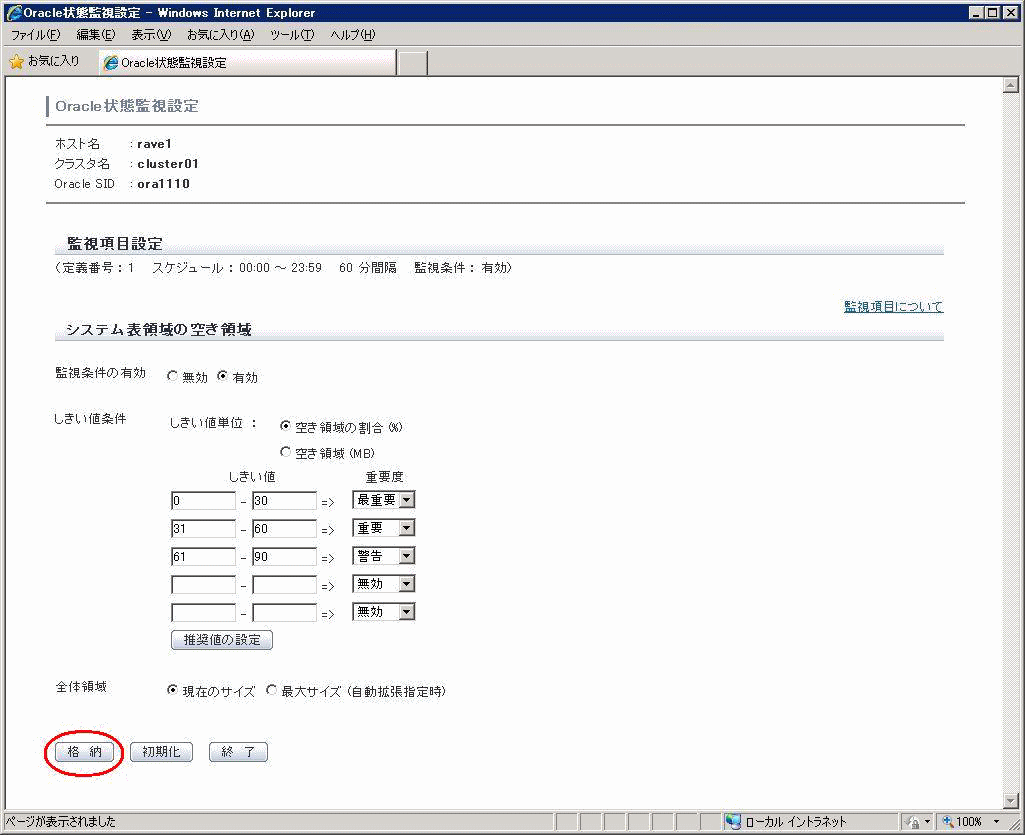Open the ファイル(F) menu
This screenshot has width=1025, height=835.
pyautogui.click(x=36, y=35)
